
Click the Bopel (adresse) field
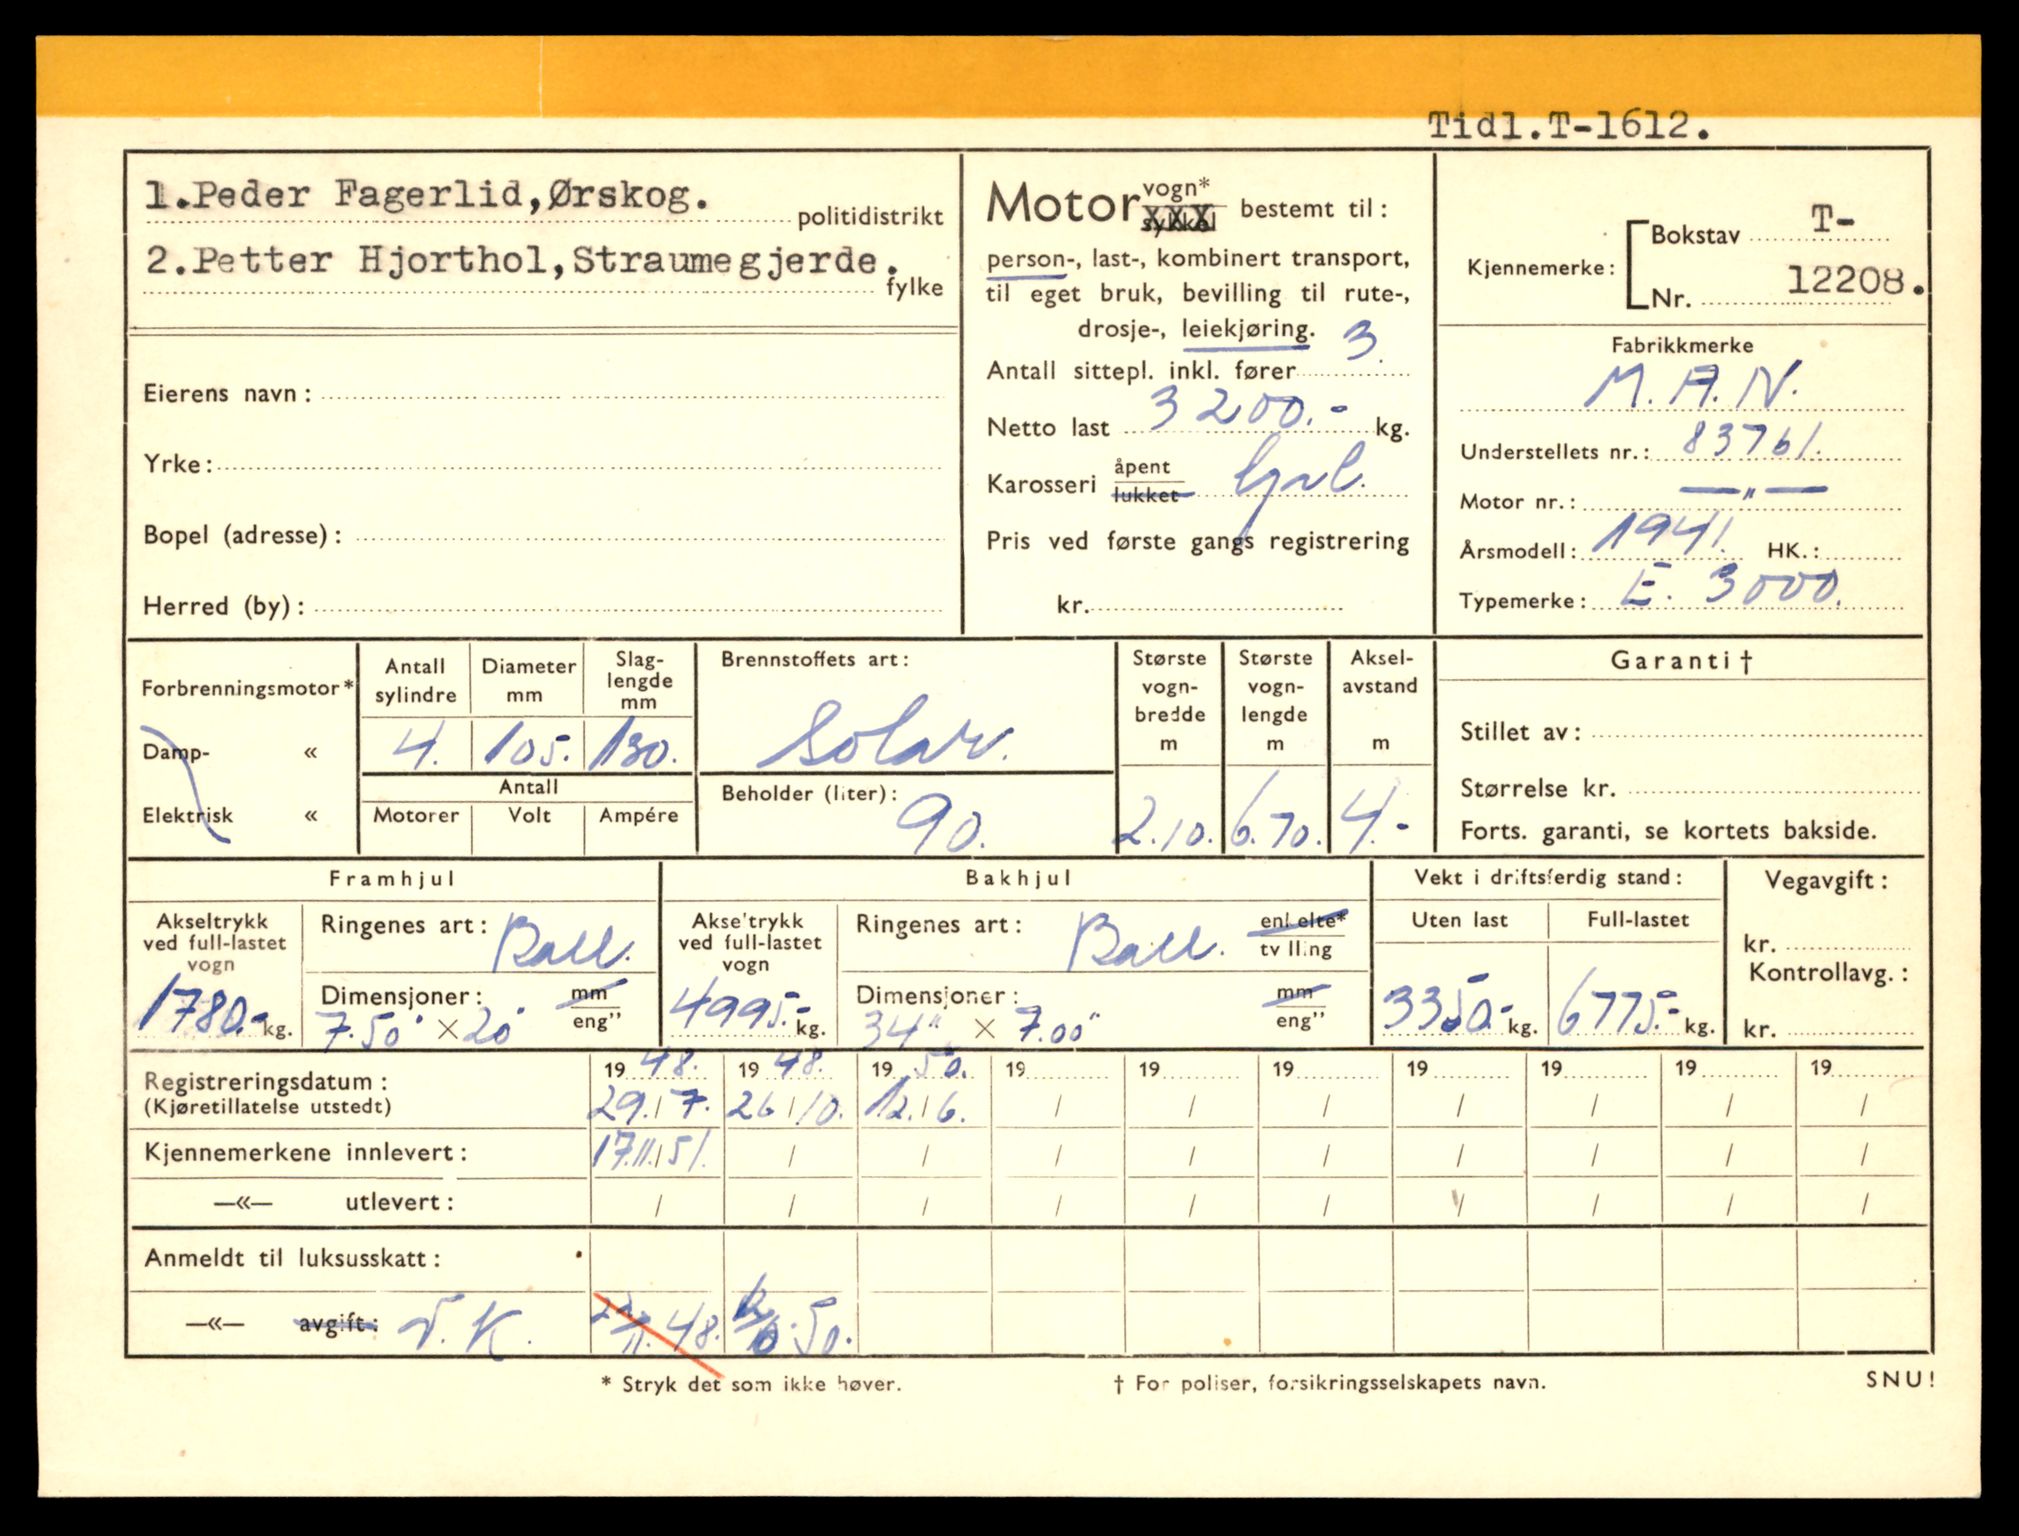(x=648, y=536)
